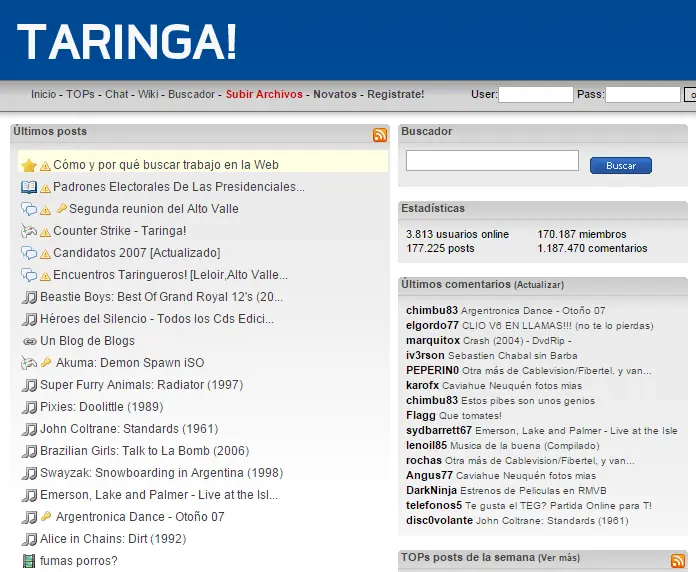Open user sydbarrett67 in latest comments
Screen dimensions: 696x572
(x=439, y=430)
